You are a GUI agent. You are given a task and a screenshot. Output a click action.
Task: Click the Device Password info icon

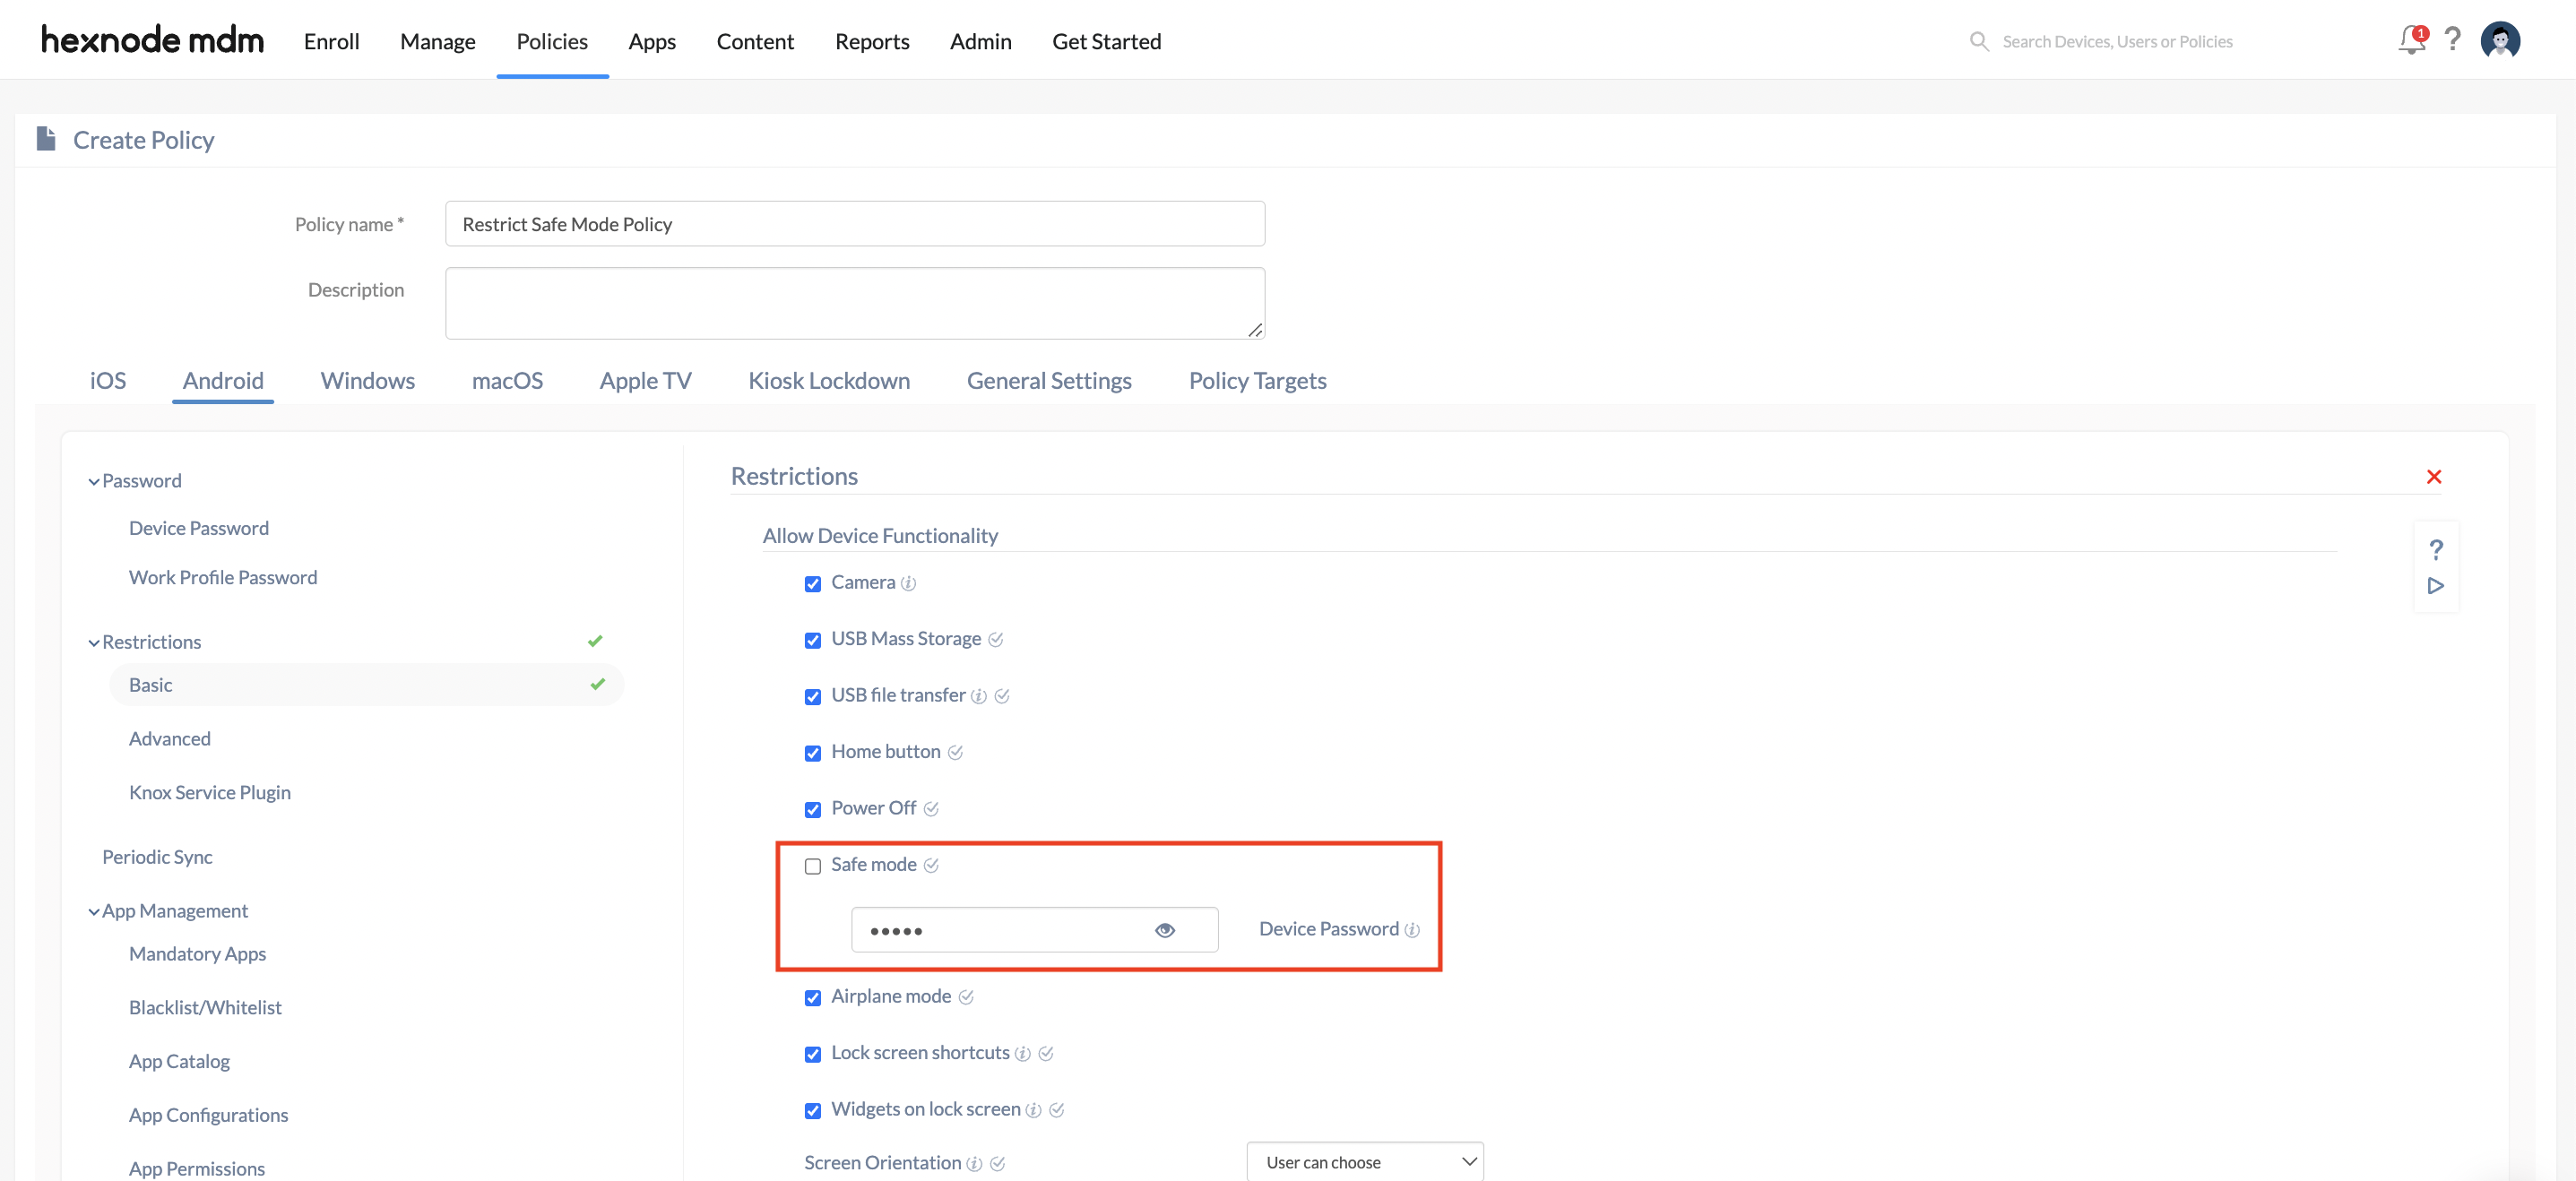pyautogui.click(x=1411, y=930)
